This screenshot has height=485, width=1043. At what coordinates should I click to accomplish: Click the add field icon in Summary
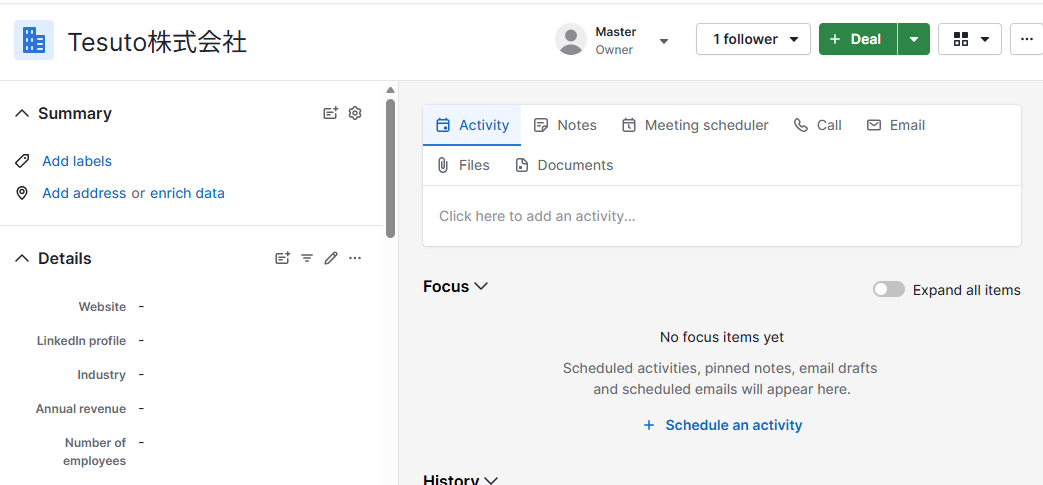[331, 113]
